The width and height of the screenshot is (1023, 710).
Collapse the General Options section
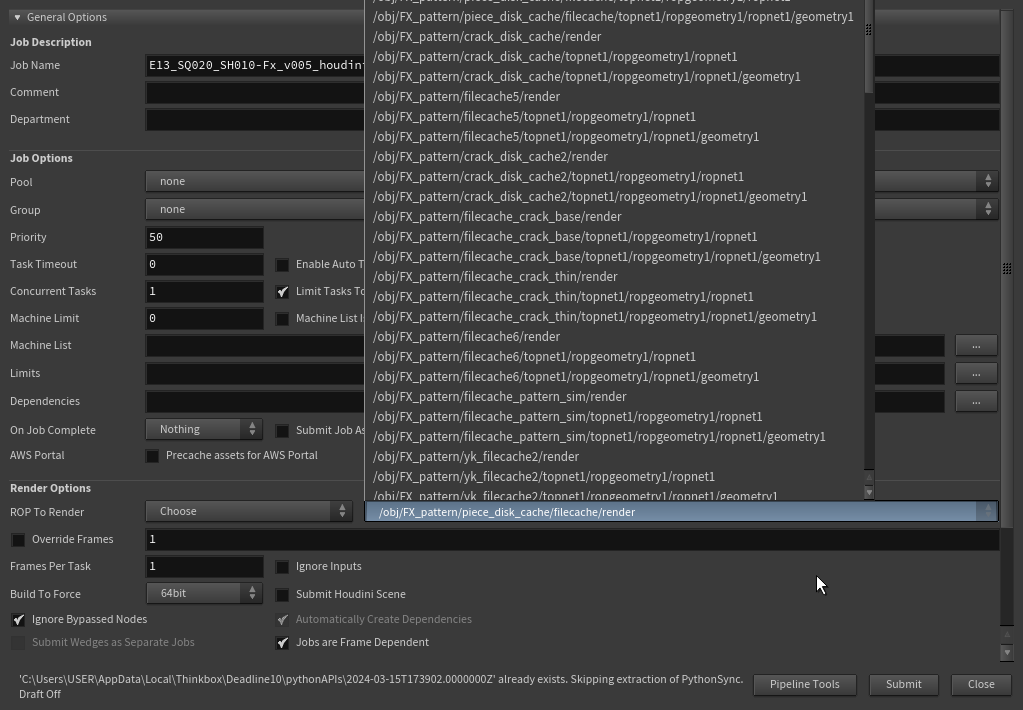18,17
